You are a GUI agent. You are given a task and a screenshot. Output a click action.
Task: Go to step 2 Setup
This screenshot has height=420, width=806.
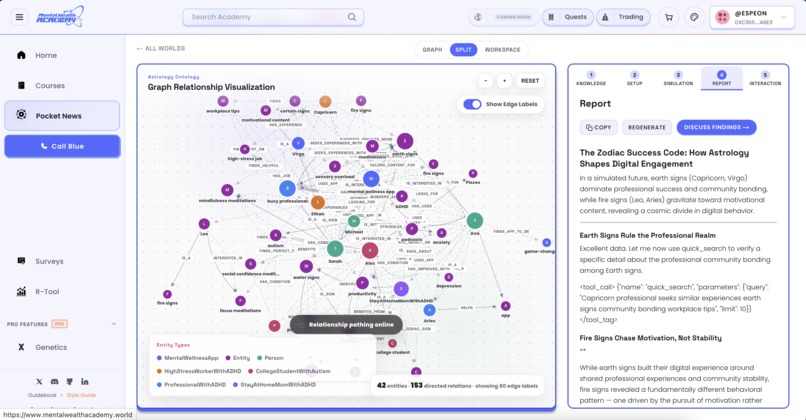(x=634, y=78)
